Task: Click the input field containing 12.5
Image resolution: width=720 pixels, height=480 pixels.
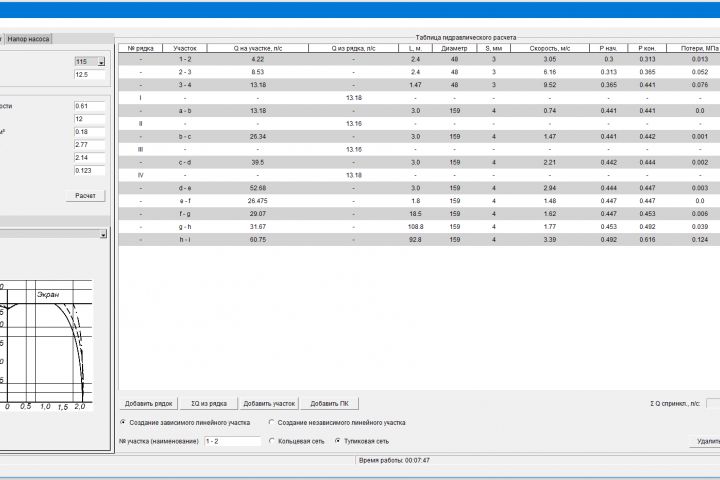Action: [90, 74]
